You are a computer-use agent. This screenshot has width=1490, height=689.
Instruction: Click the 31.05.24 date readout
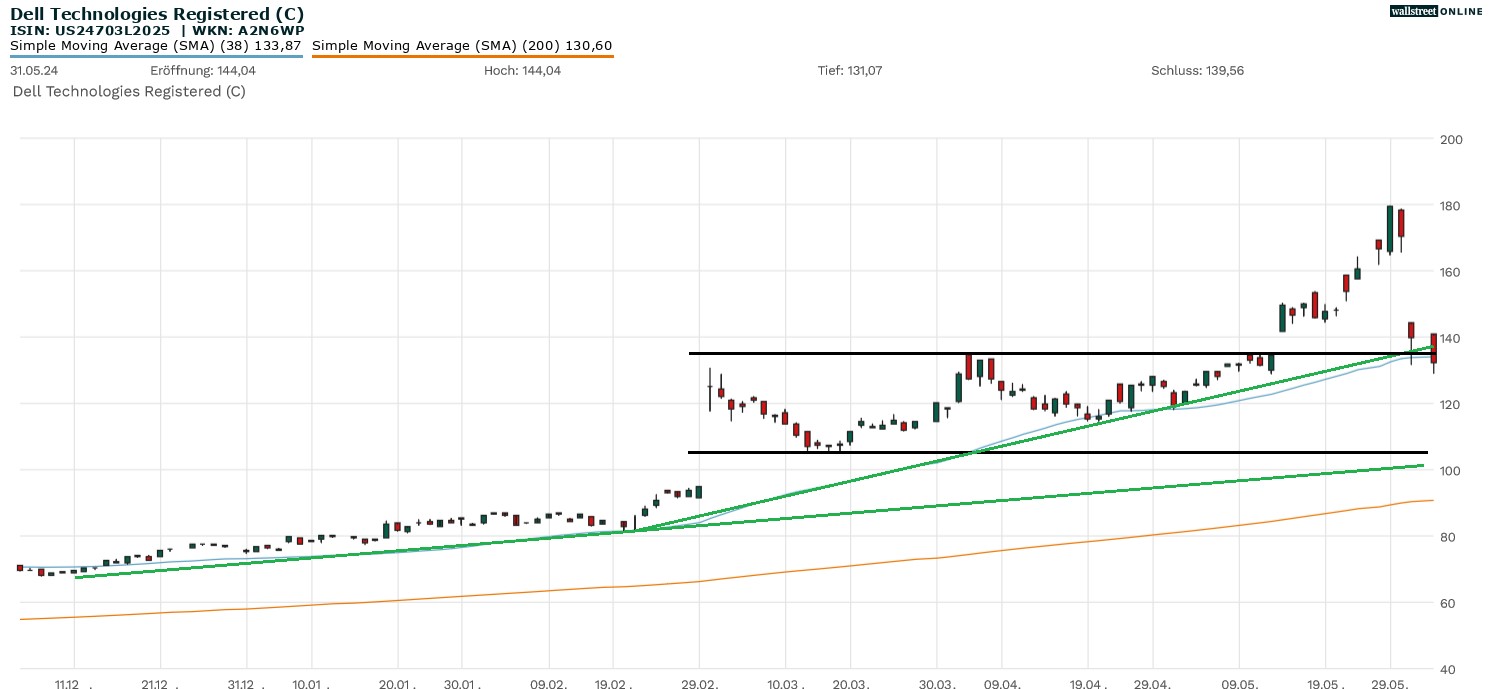32,71
